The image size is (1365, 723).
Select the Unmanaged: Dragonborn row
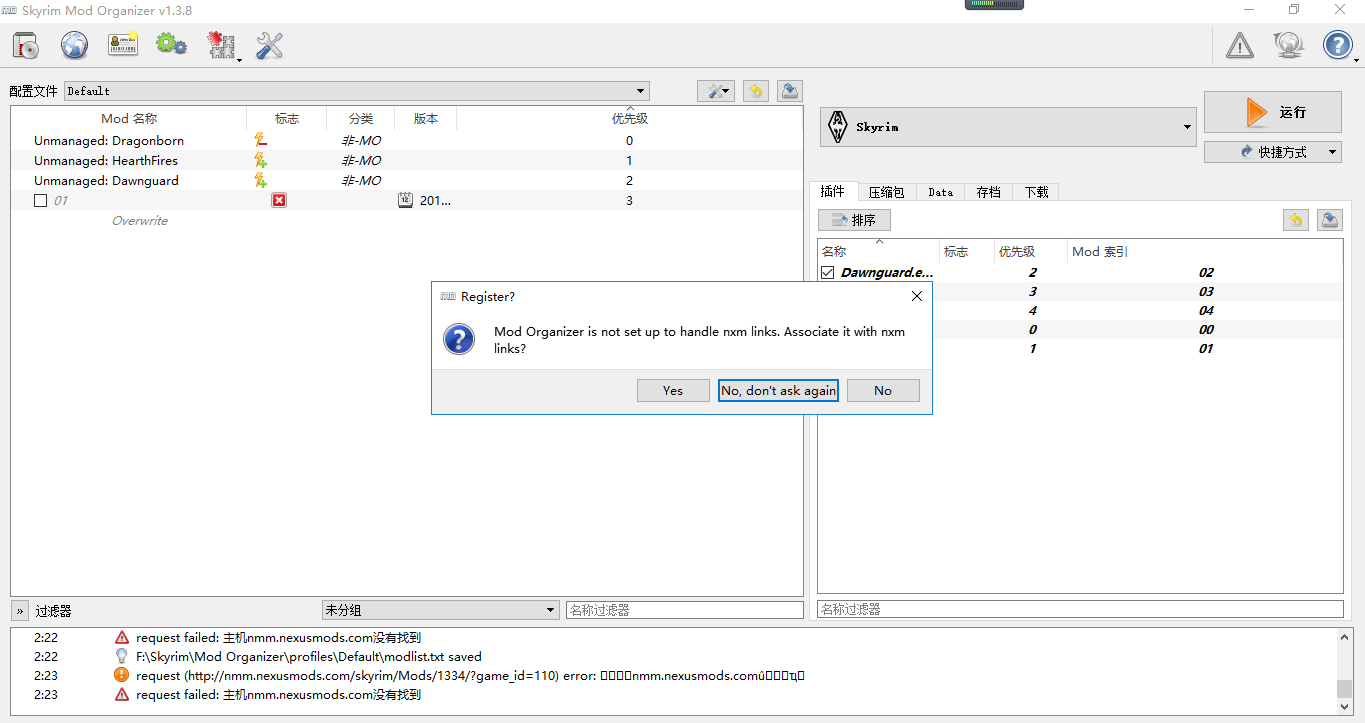pos(407,140)
